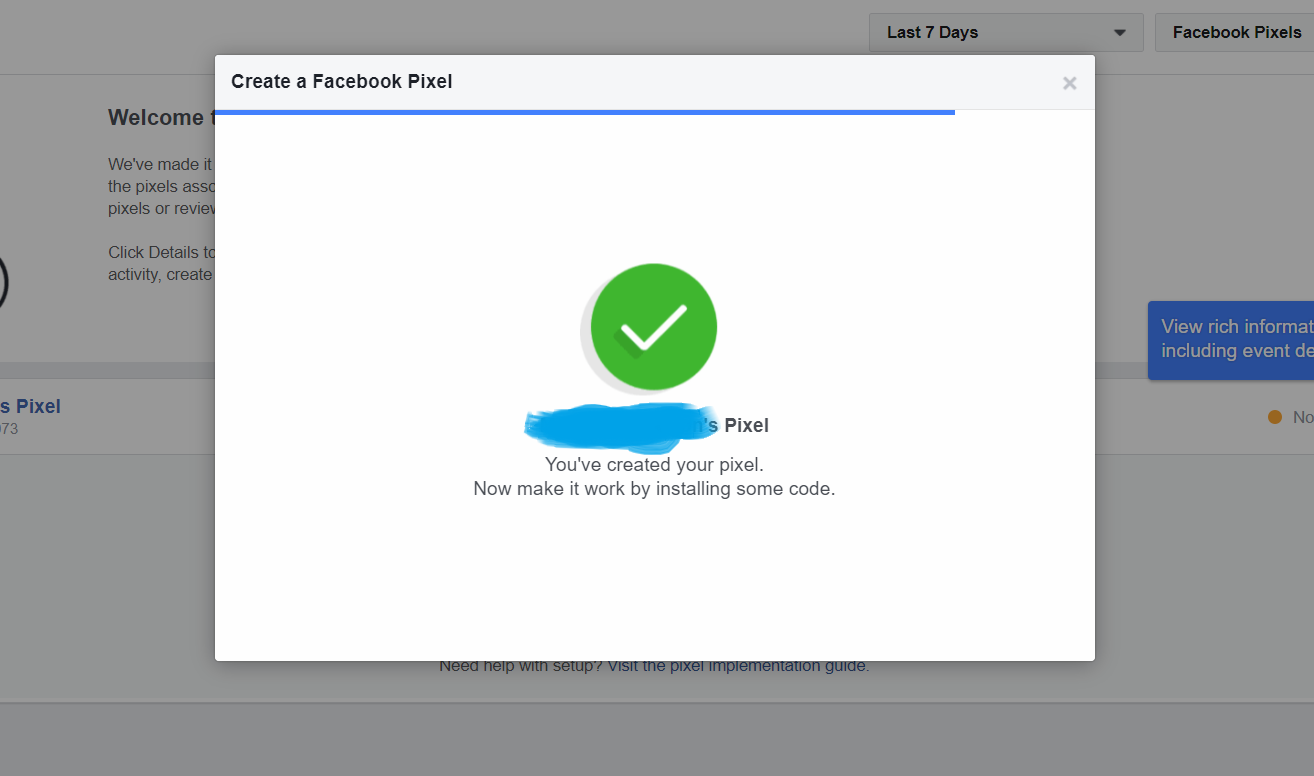
Task: Click the You've created your pixel message
Action: point(653,464)
